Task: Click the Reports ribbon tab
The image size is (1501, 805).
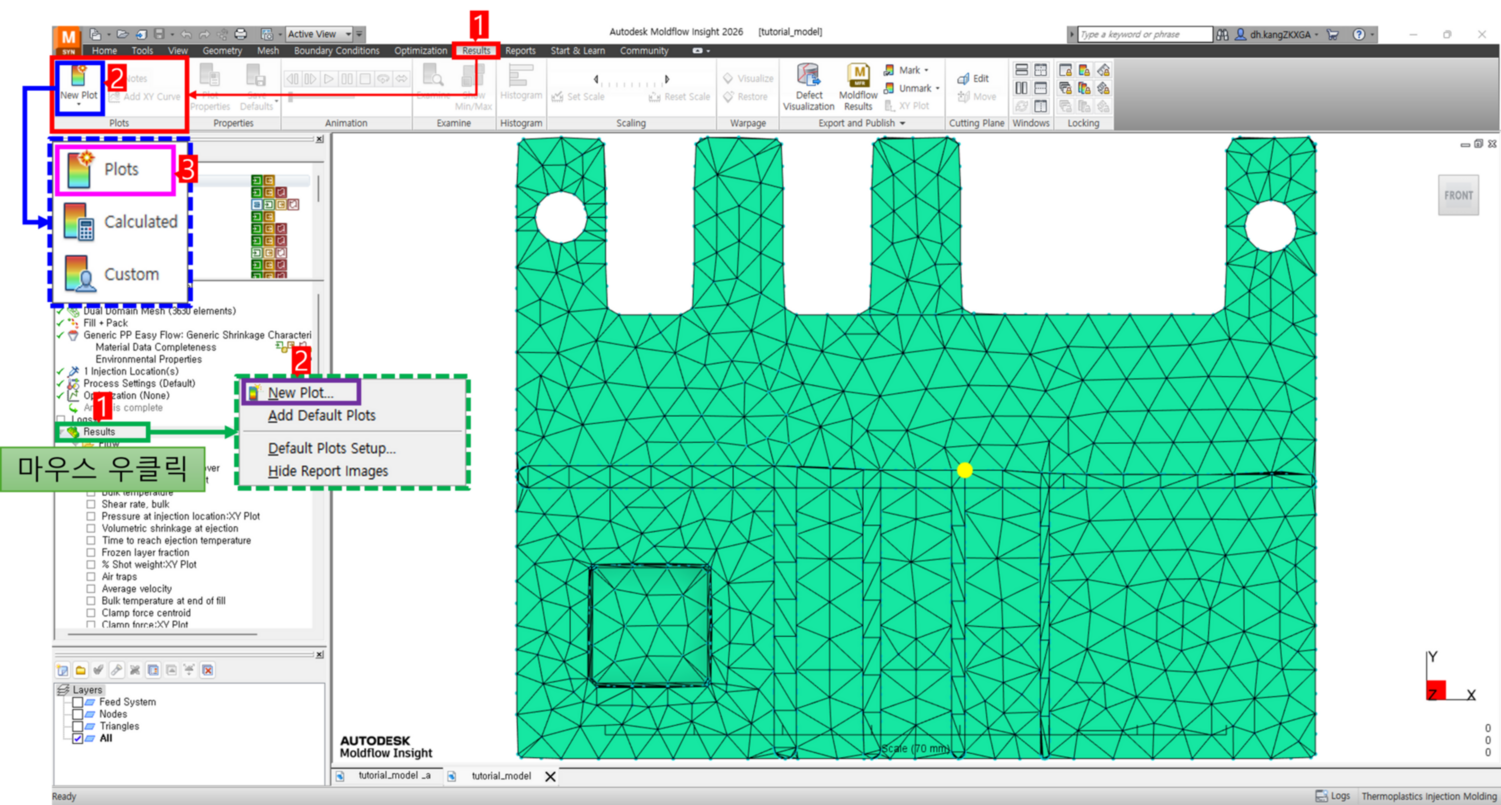Action: point(520,50)
